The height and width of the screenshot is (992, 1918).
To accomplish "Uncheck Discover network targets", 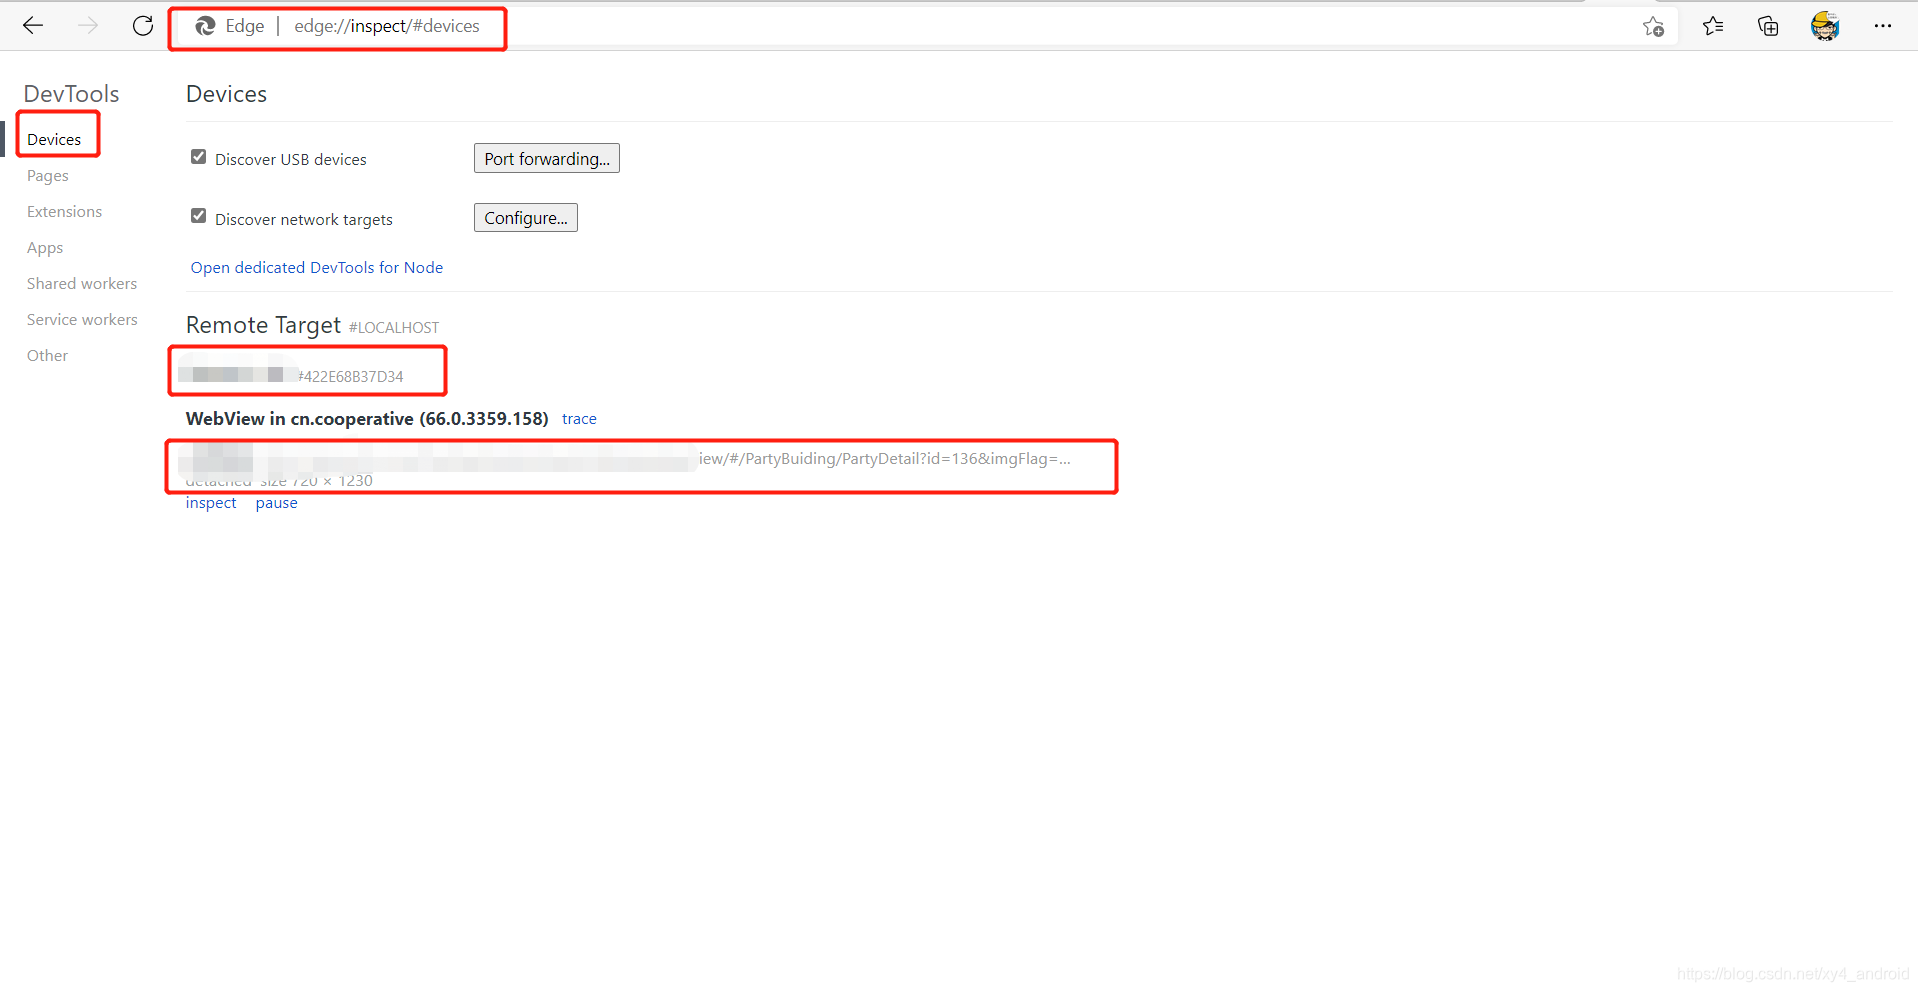I will tap(198, 215).
